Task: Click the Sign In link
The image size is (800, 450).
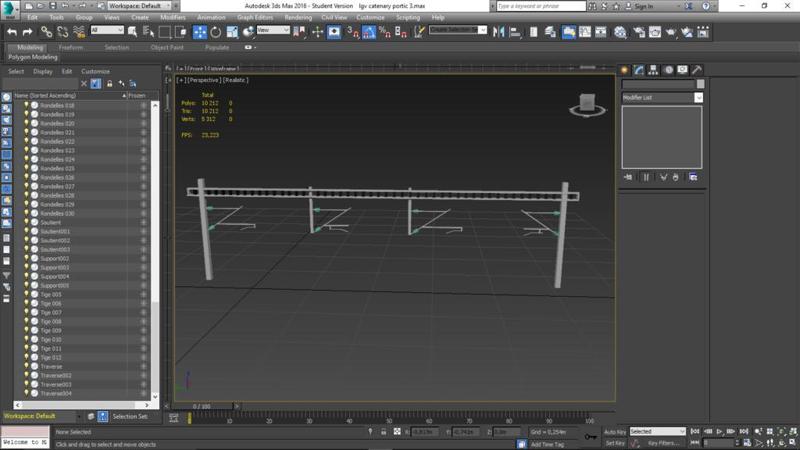Action: click(643, 6)
